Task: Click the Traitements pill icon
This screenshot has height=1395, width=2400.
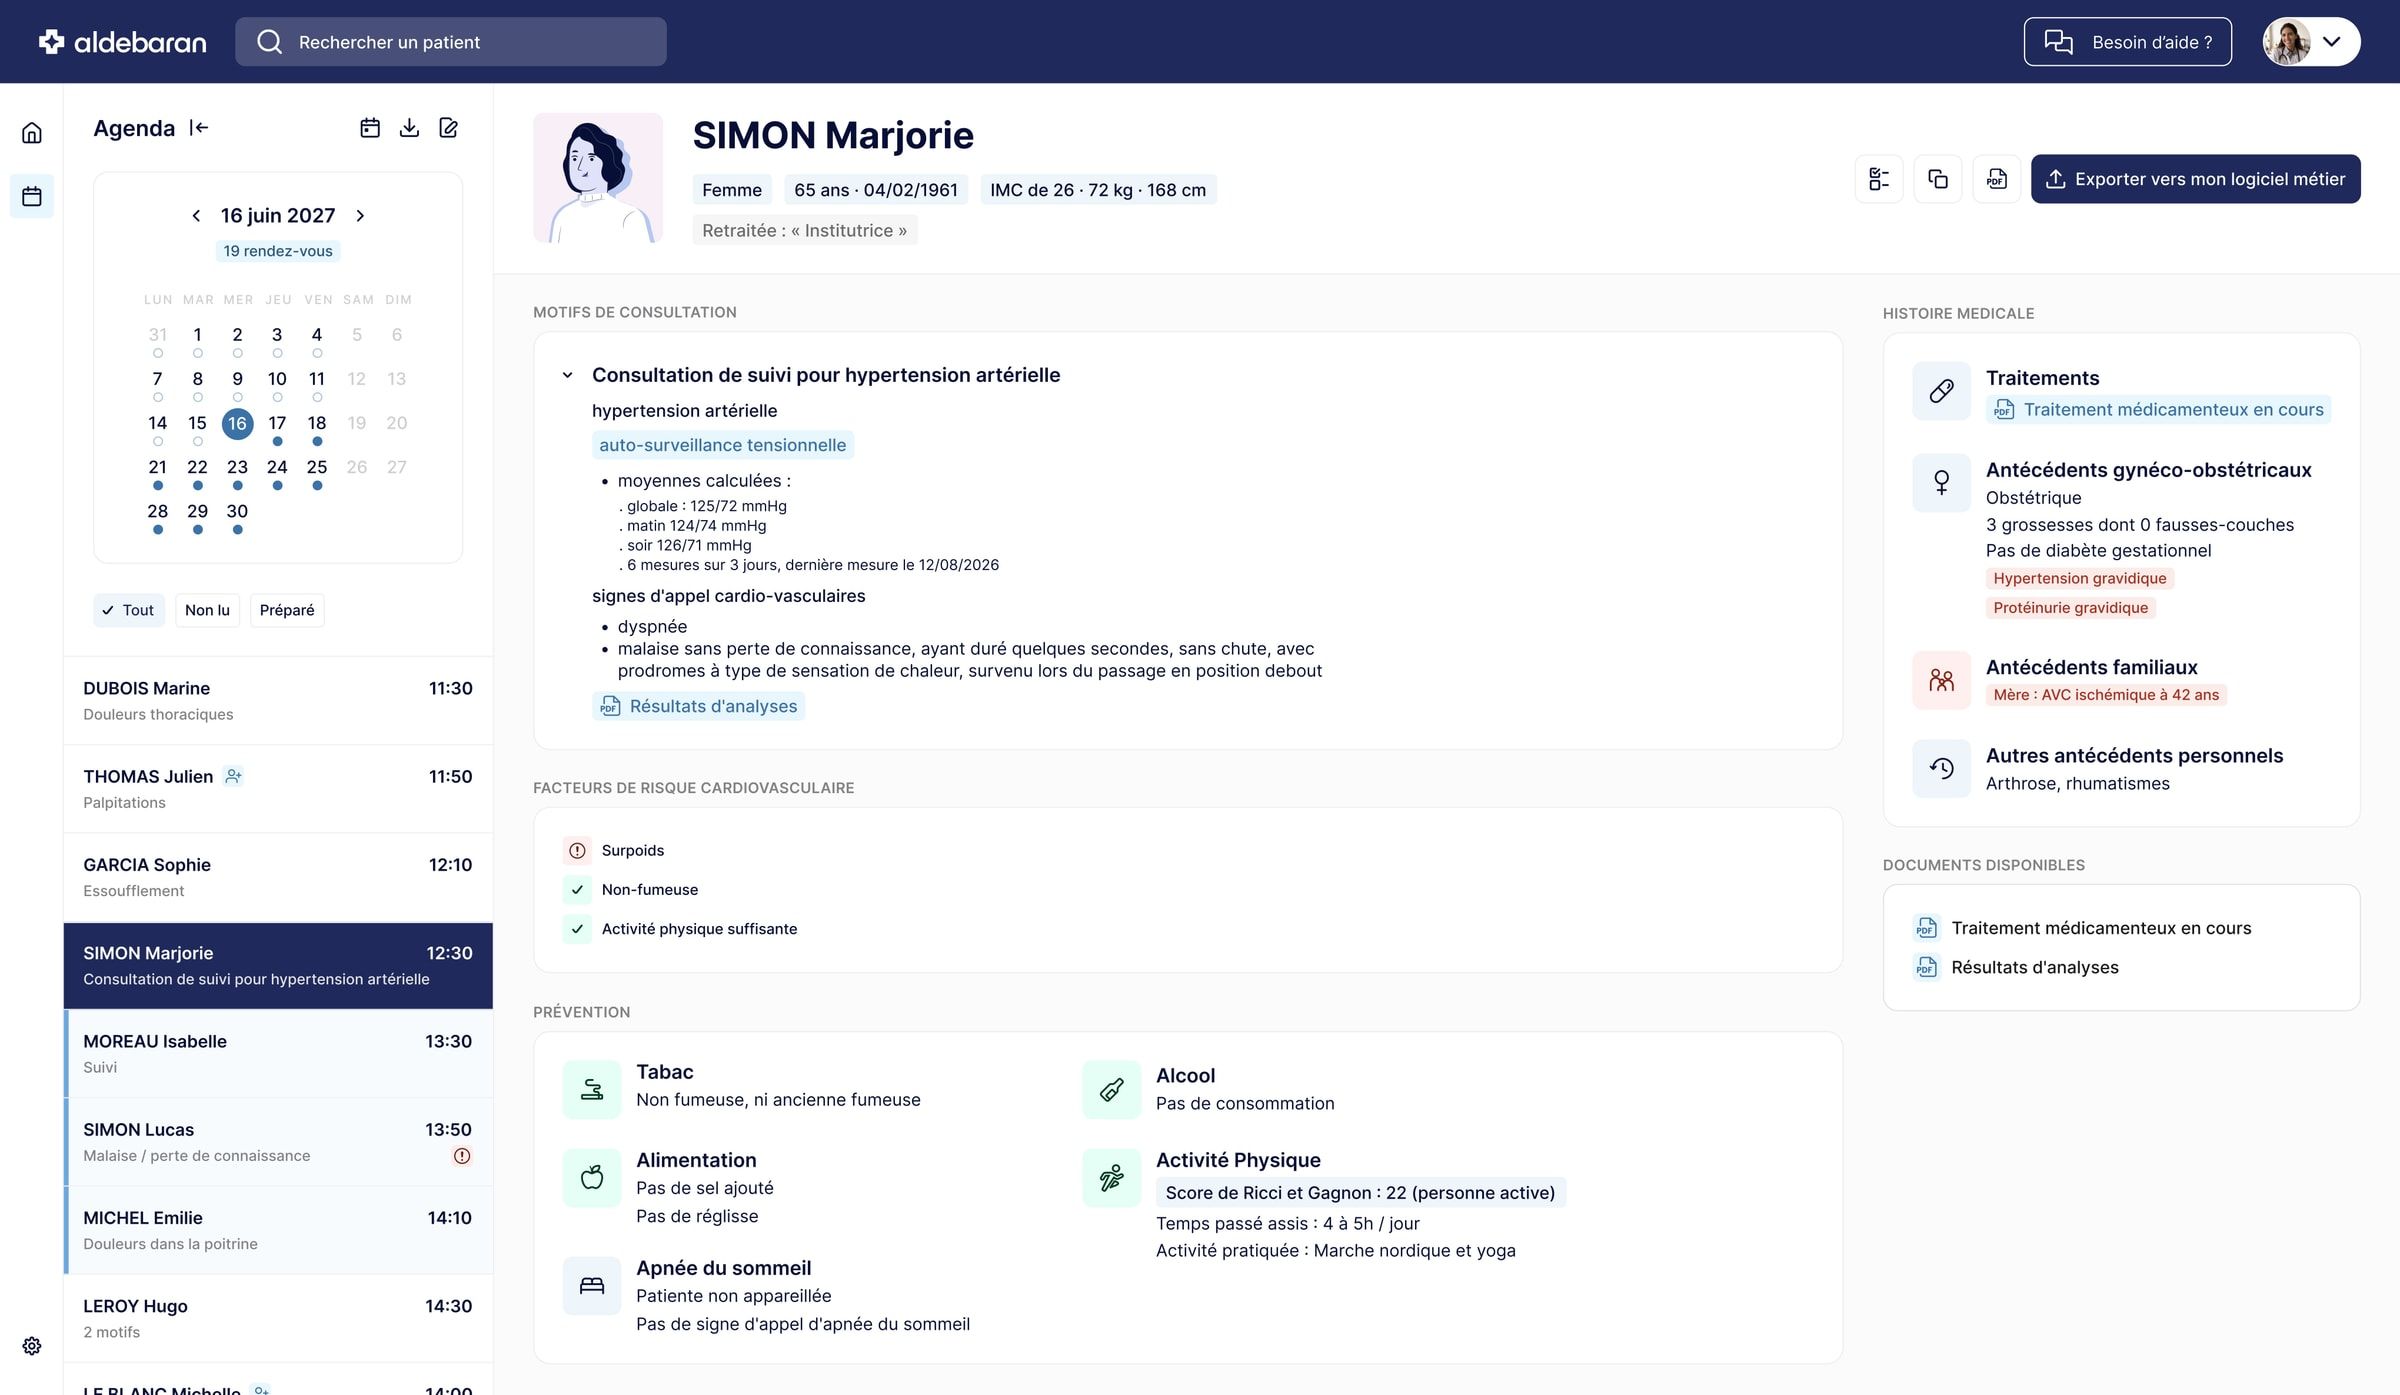Action: point(1942,391)
